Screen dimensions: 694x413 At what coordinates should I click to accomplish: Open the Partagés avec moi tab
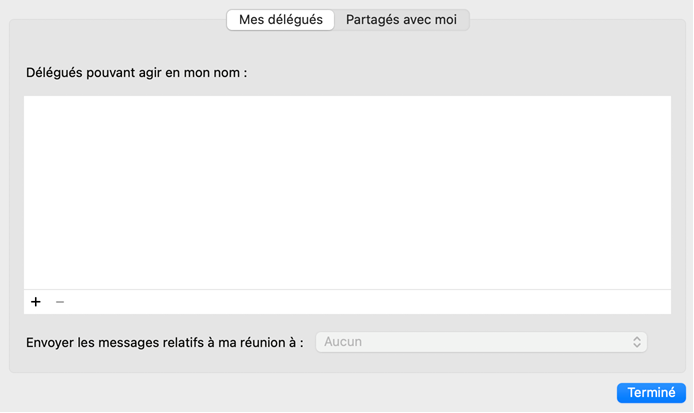pos(401,20)
